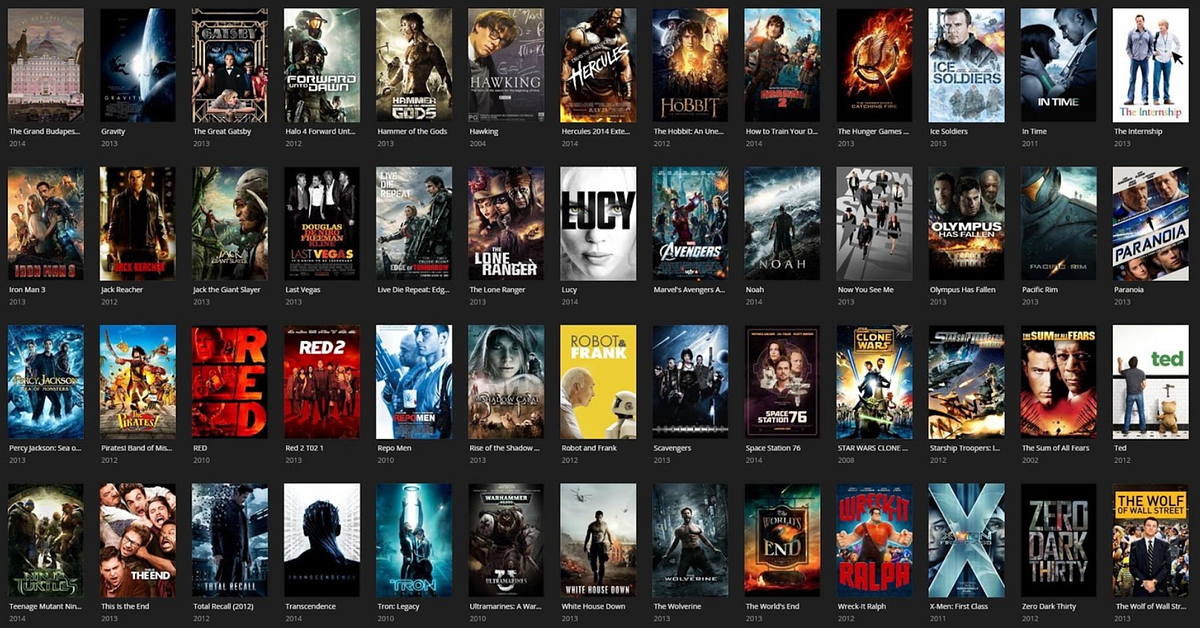Select Teenage Mutant Ninja Turtles poster
The width and height of the screenshot is (1200, 628).
point(46,540)
